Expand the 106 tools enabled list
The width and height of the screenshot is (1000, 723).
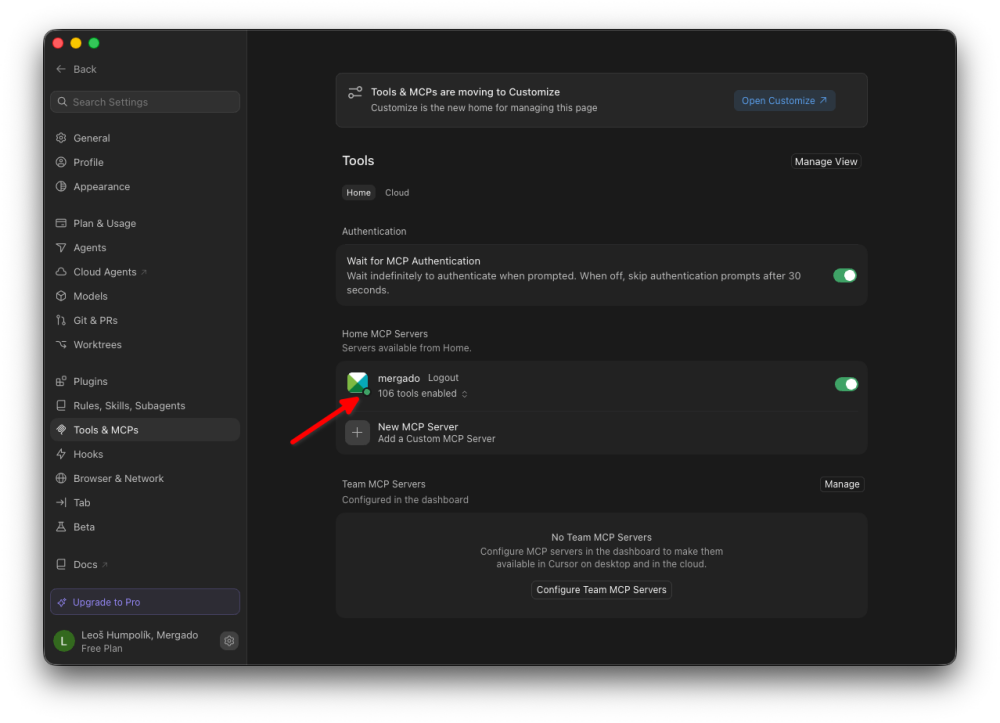(x=422, y=393)
